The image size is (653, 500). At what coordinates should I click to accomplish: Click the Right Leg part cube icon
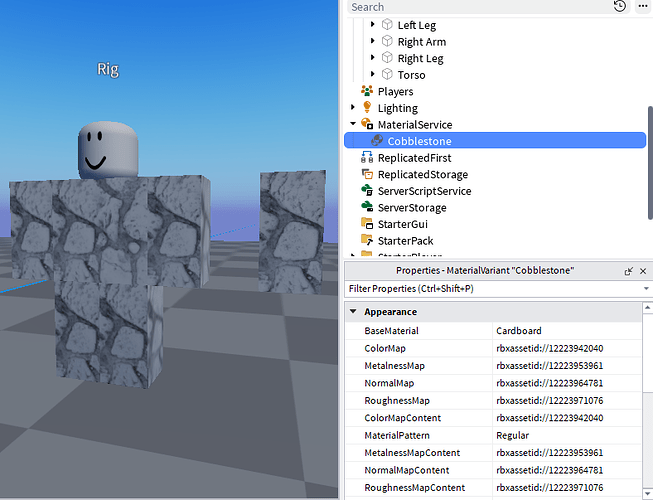(x=387, y=58)
